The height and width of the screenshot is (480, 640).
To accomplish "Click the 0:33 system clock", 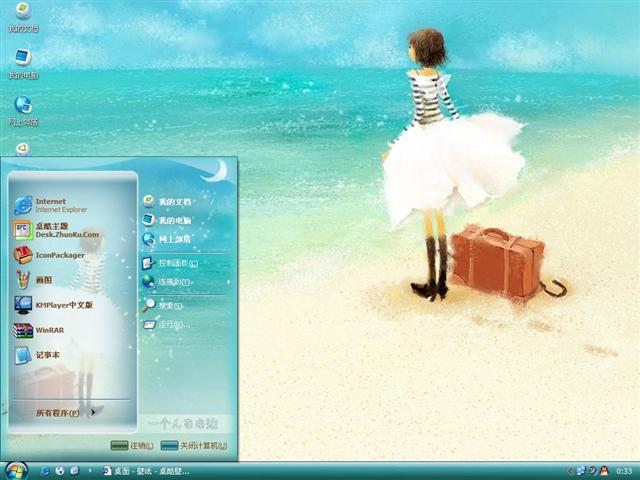I will point(624,471).
